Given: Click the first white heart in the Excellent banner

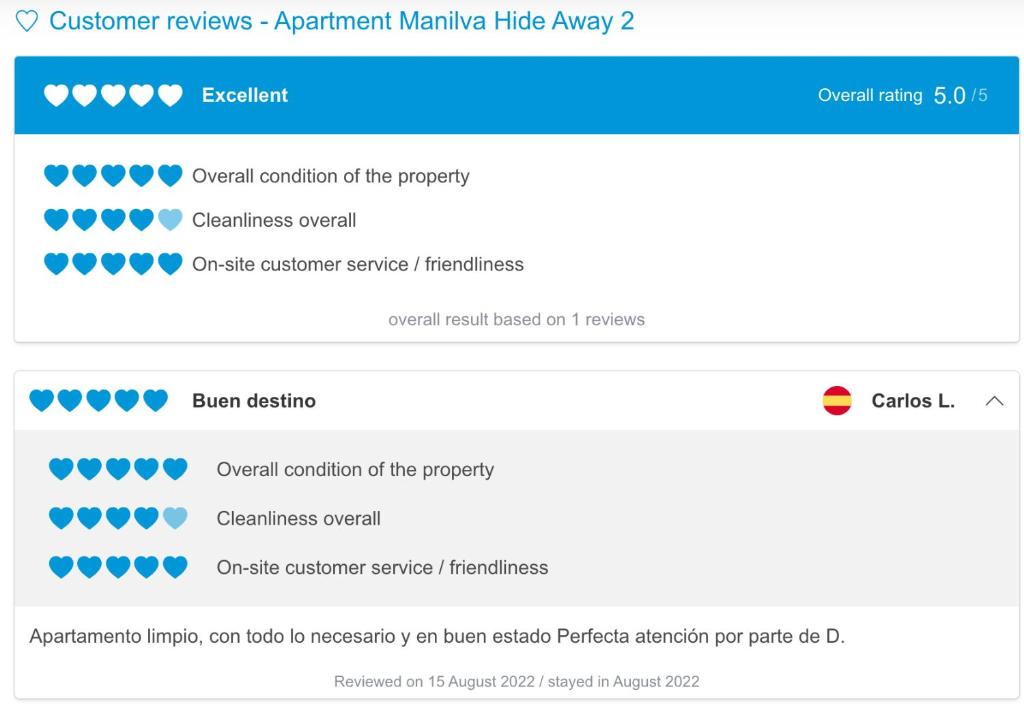Looking at the screenshot, I should click(56, 95).
